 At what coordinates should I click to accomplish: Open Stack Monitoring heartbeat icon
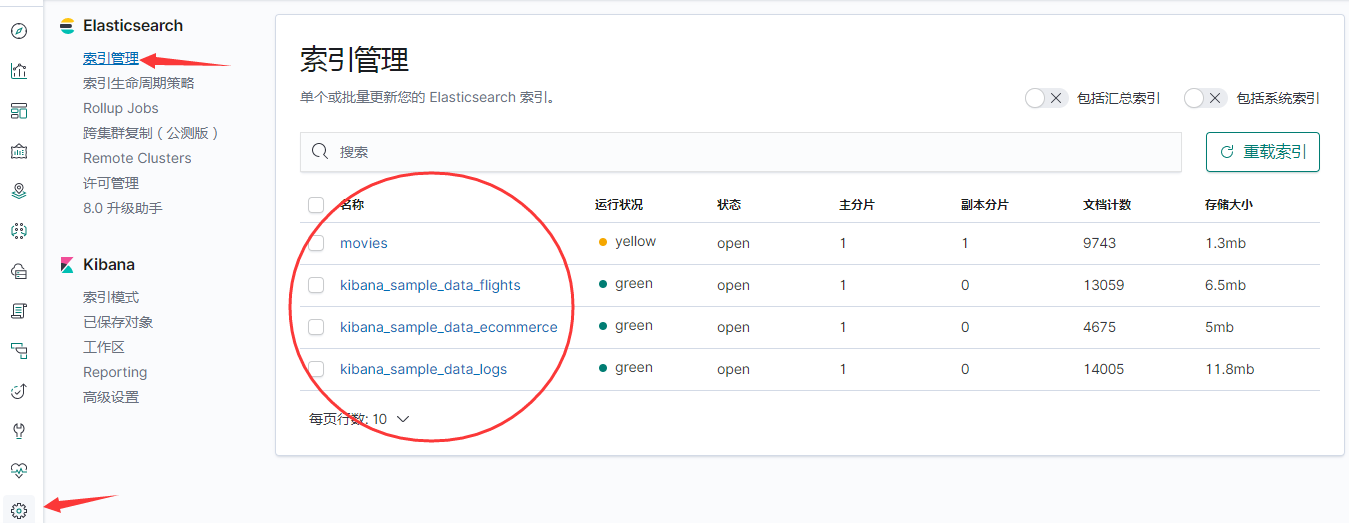click(x=19, y=470)
